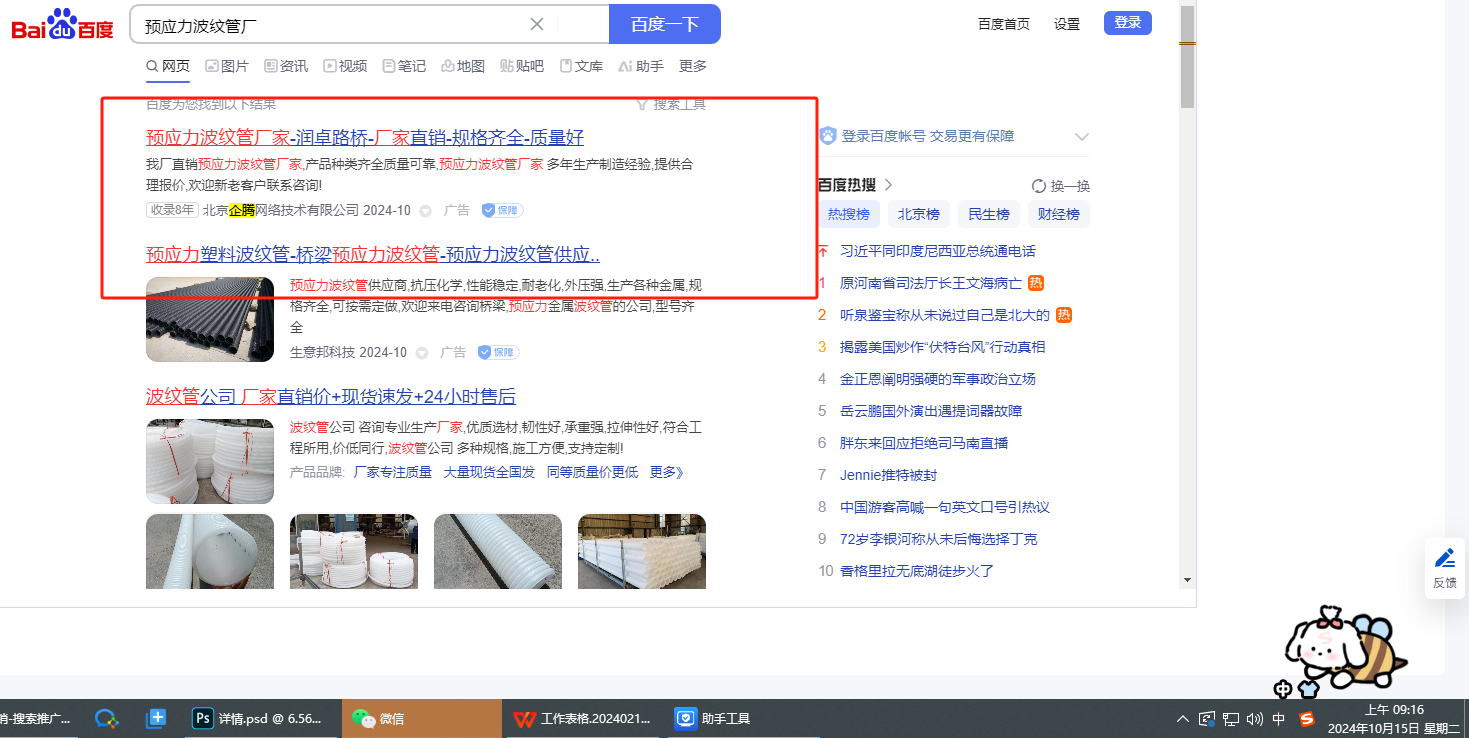Switch to the 资讯 search tab

pos(286,66)
